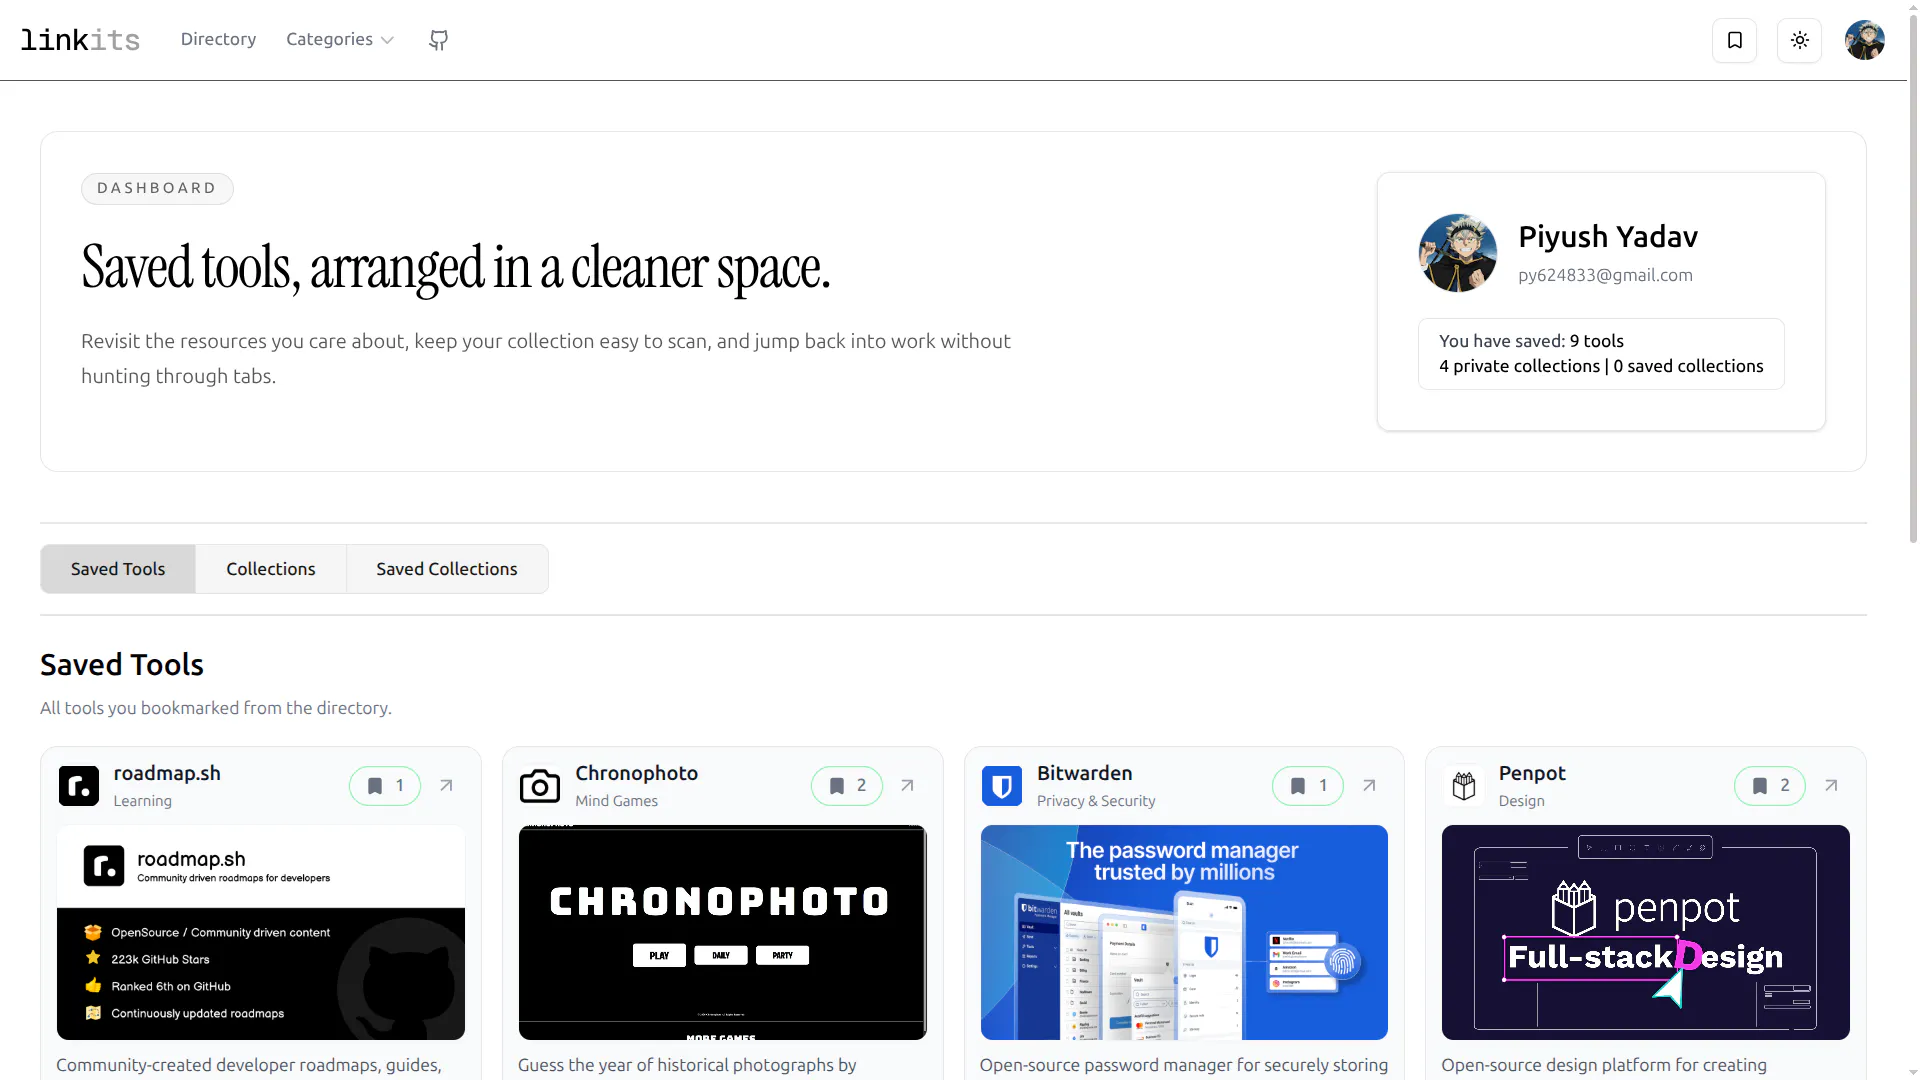Click the Privacy & Security category label

[x=1096, y=801]
